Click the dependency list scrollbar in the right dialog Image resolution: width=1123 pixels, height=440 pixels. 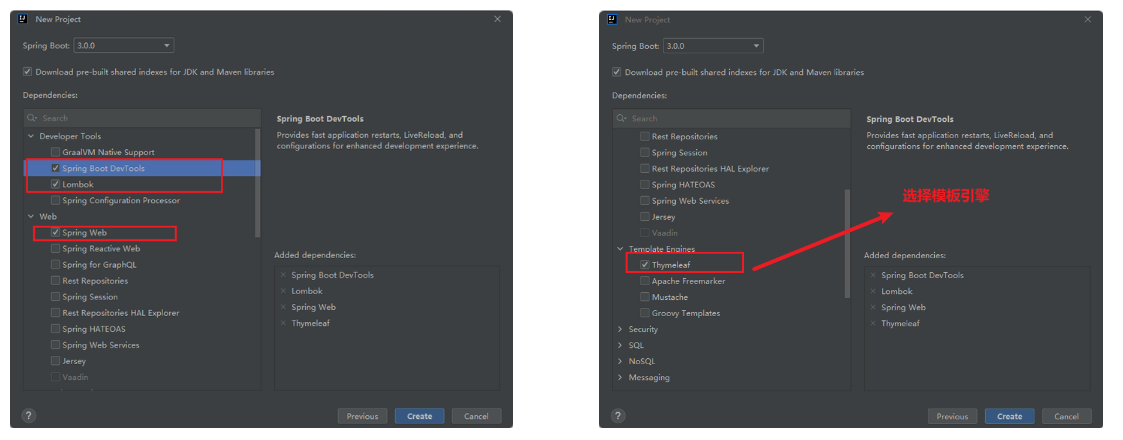point(847,240)
